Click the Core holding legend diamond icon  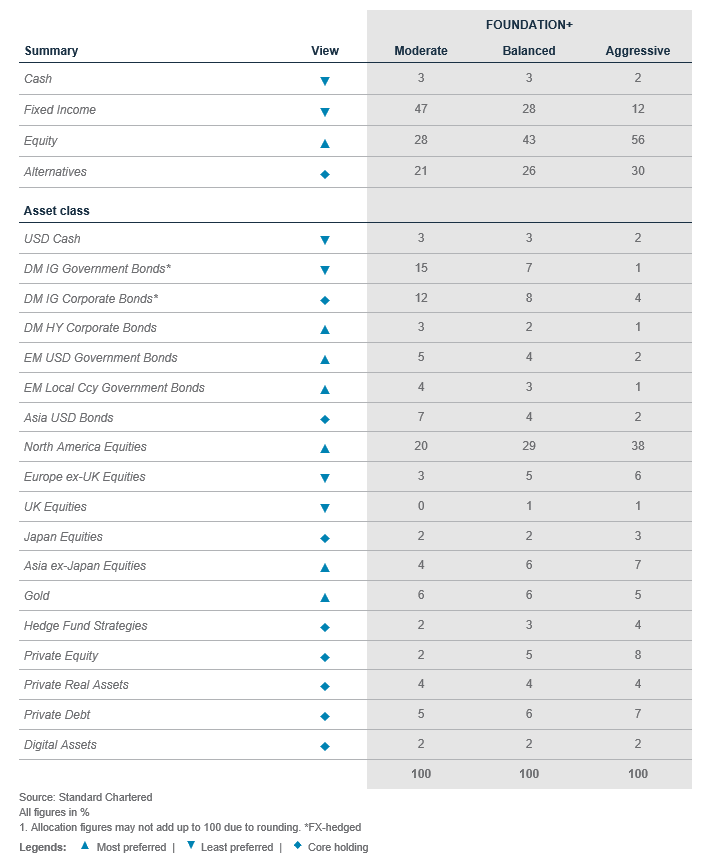[298, 846]
